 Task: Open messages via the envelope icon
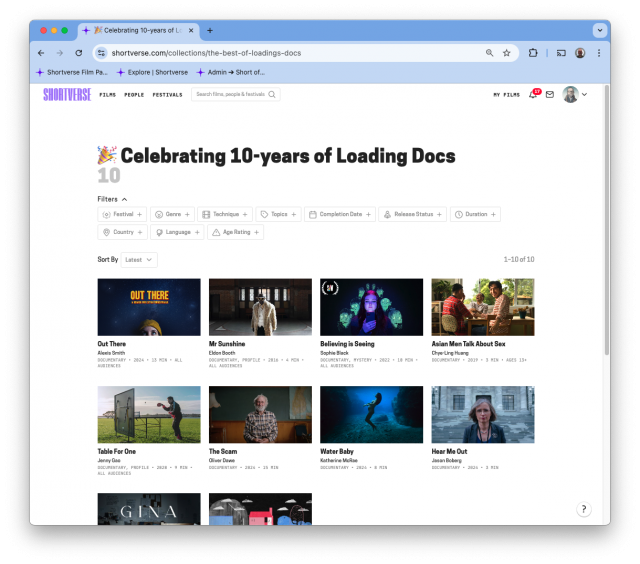coord(549,95)
